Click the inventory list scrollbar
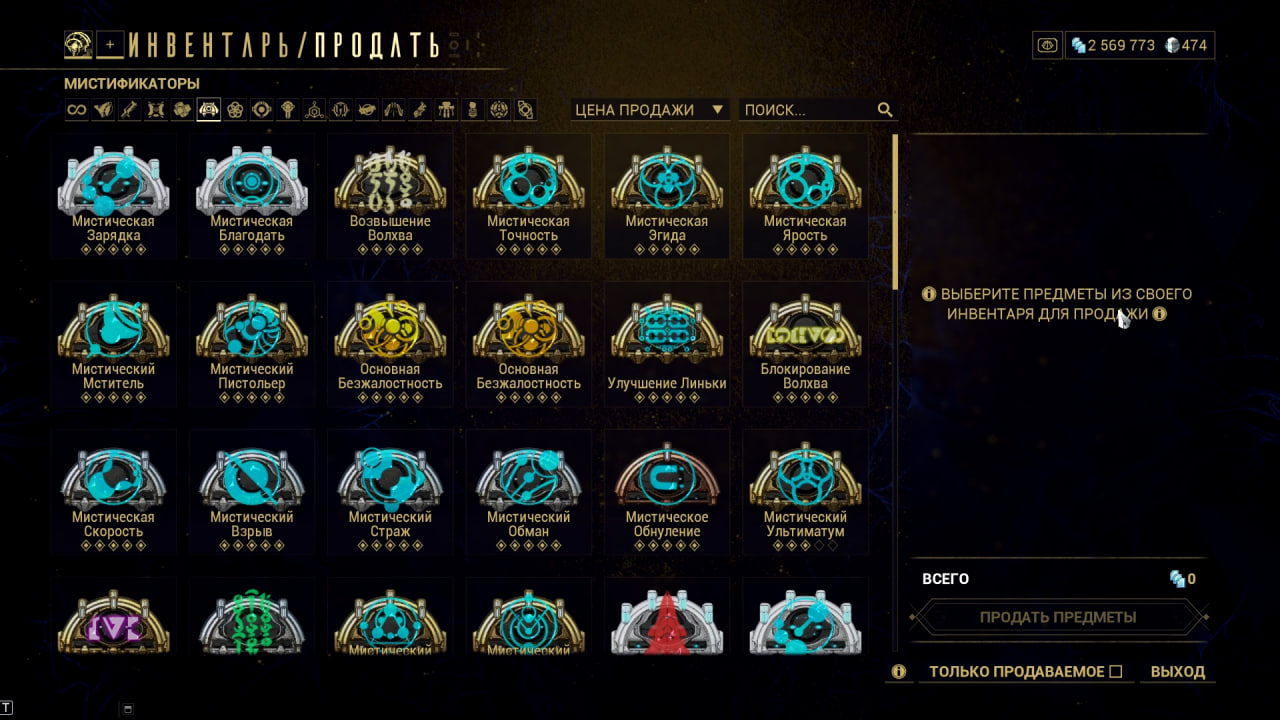The height and width of the screenshot is (720, 1280). (x=896, y=213)
